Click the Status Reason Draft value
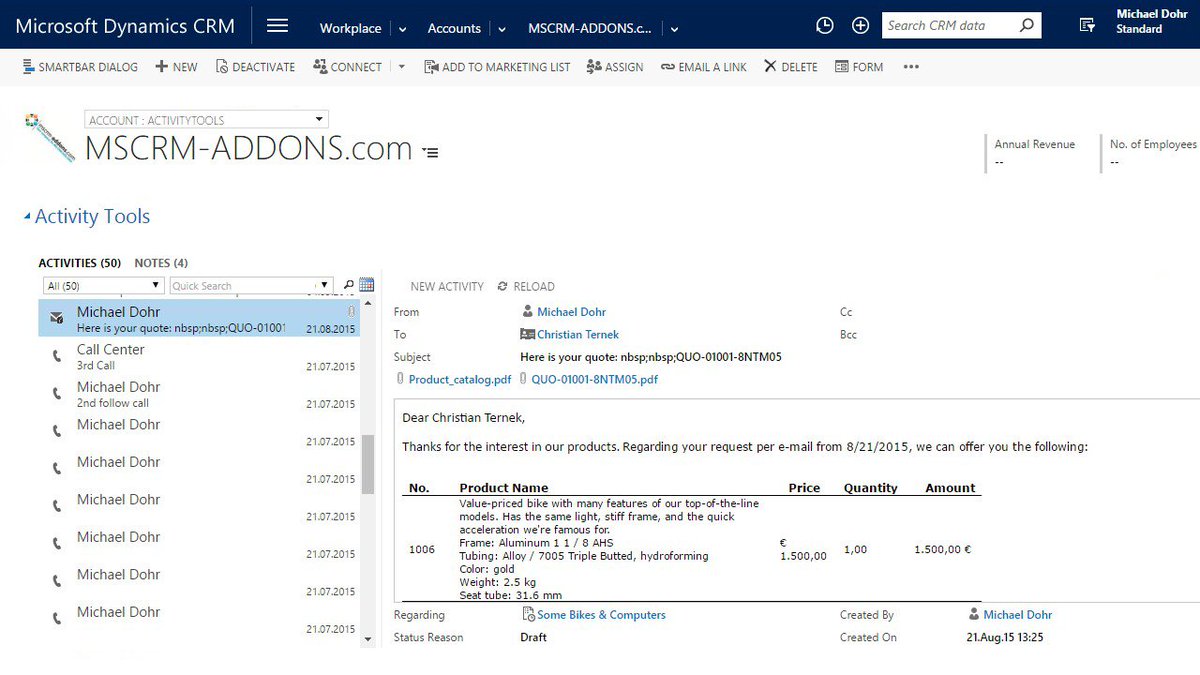Screen dimensions: 1200x675 (x=533, y=637)
